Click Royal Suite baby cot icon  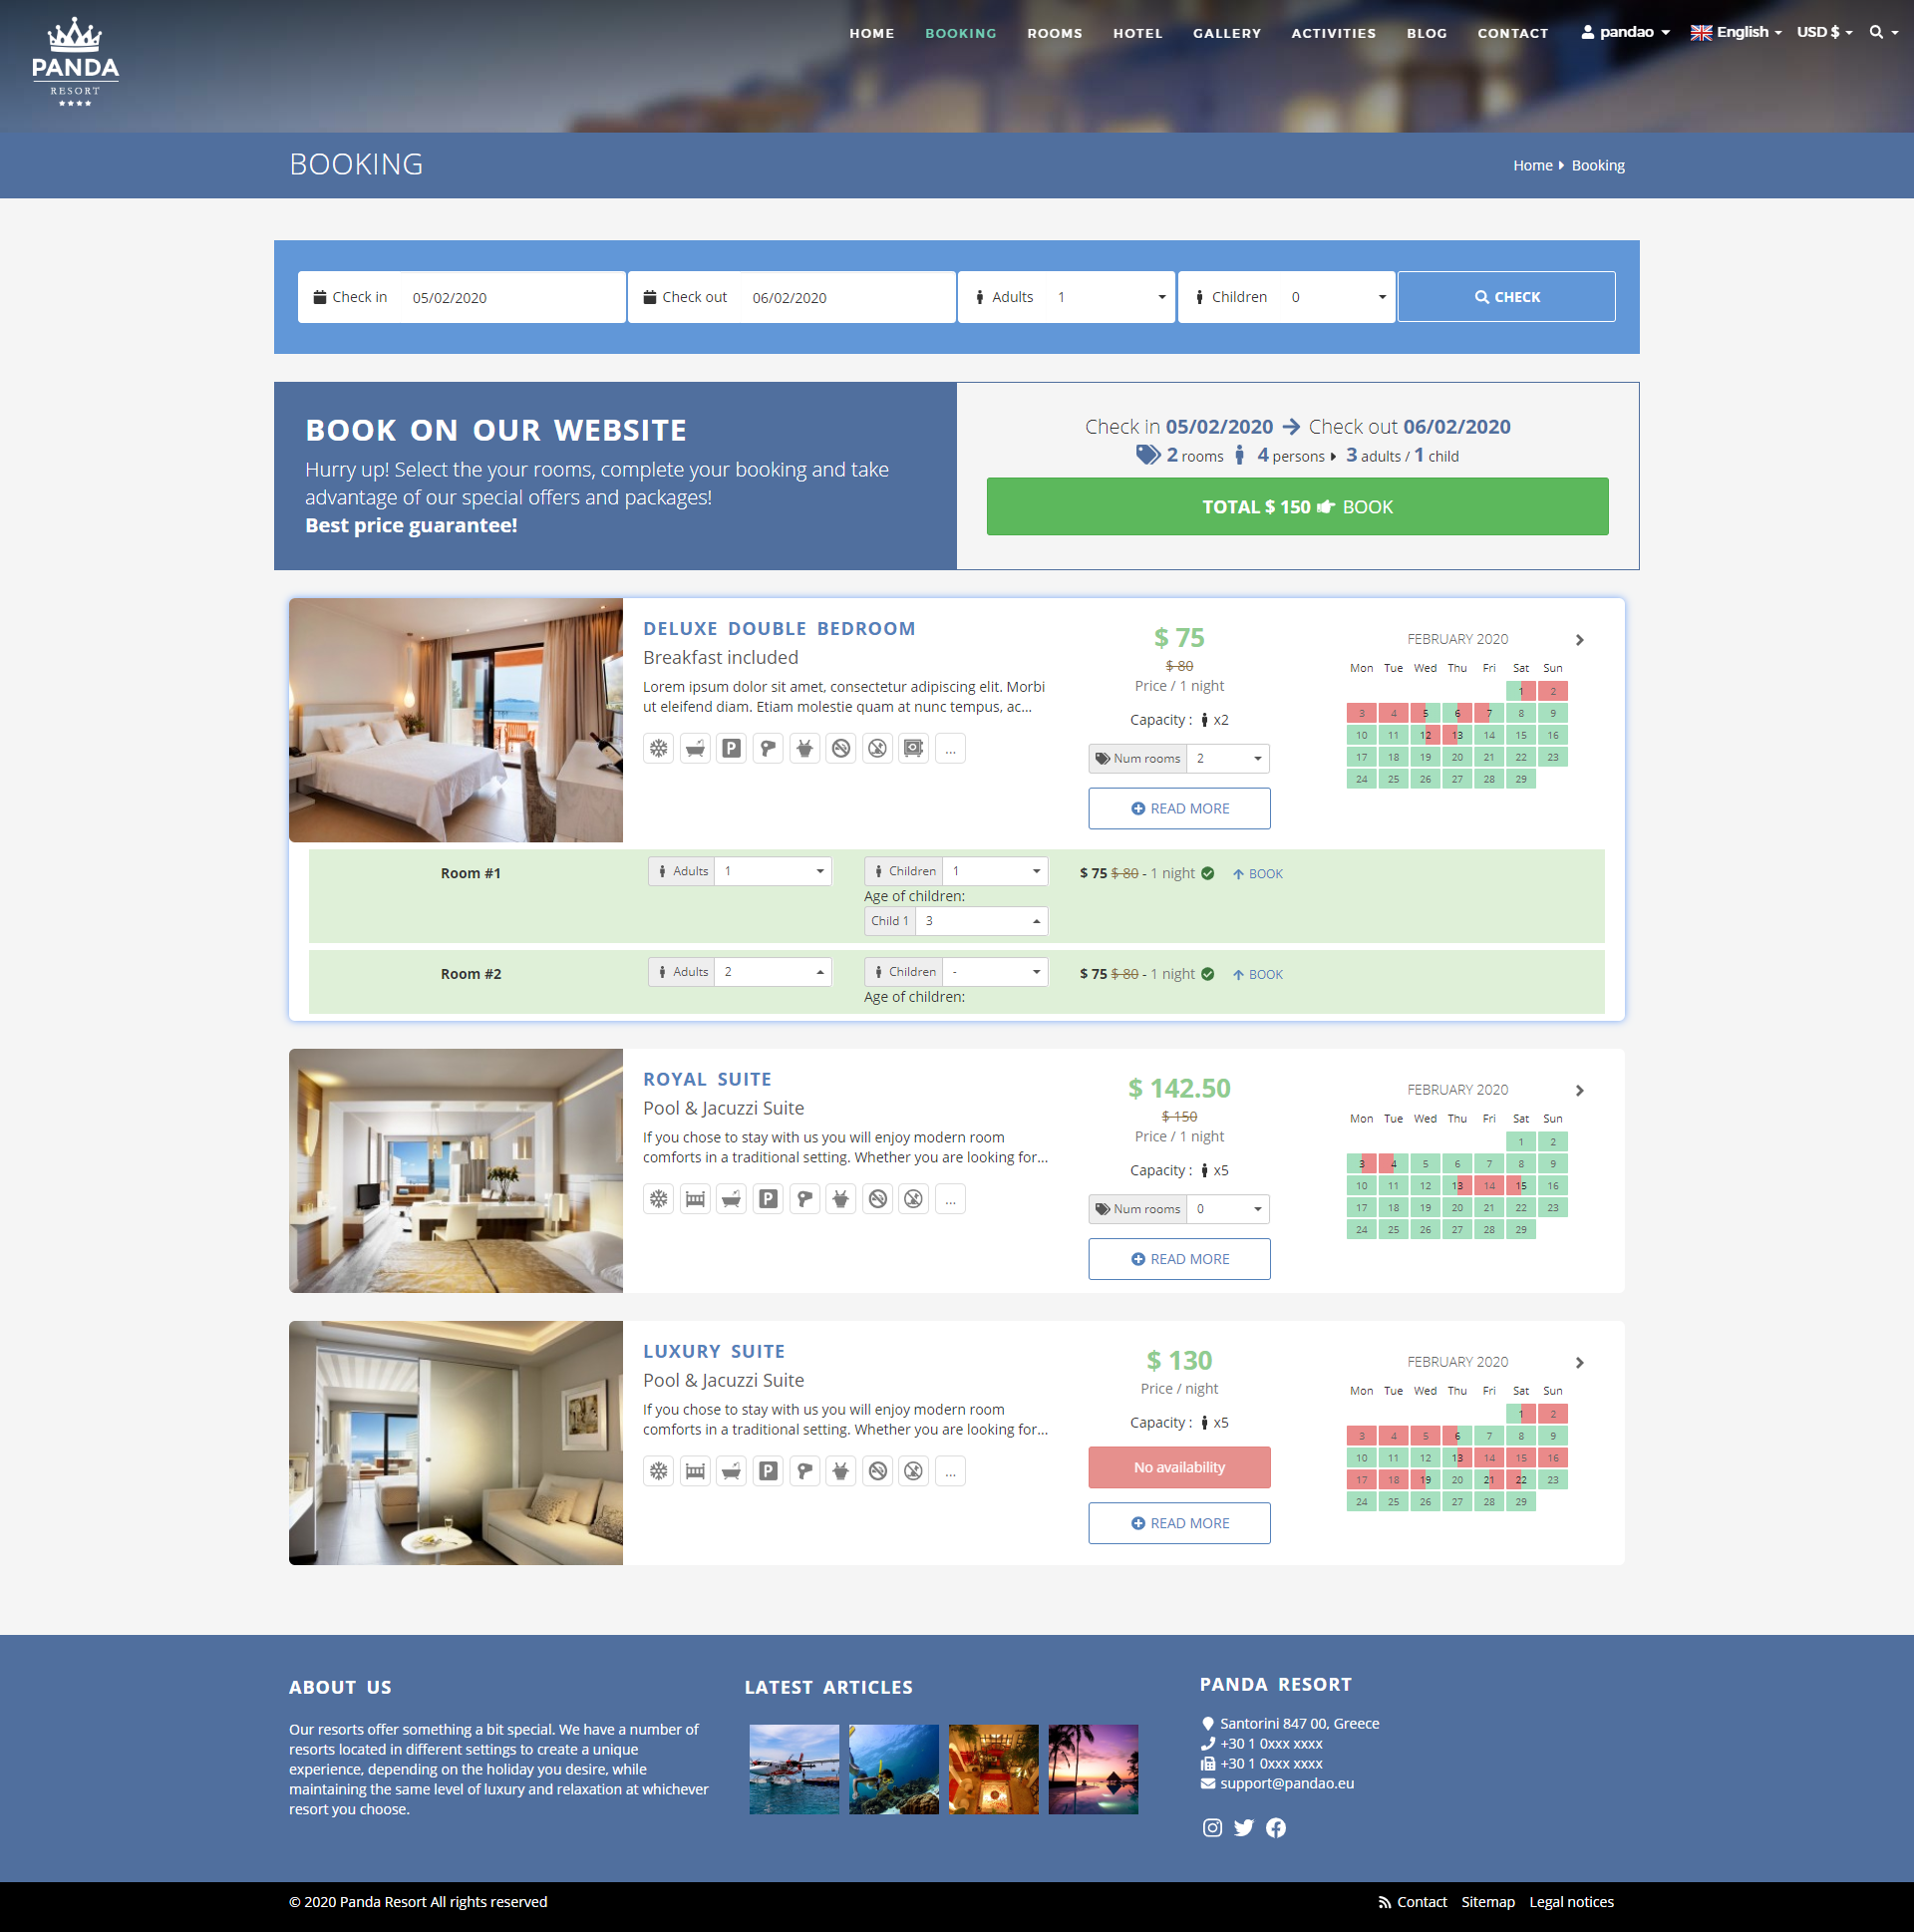[695, 1198]
